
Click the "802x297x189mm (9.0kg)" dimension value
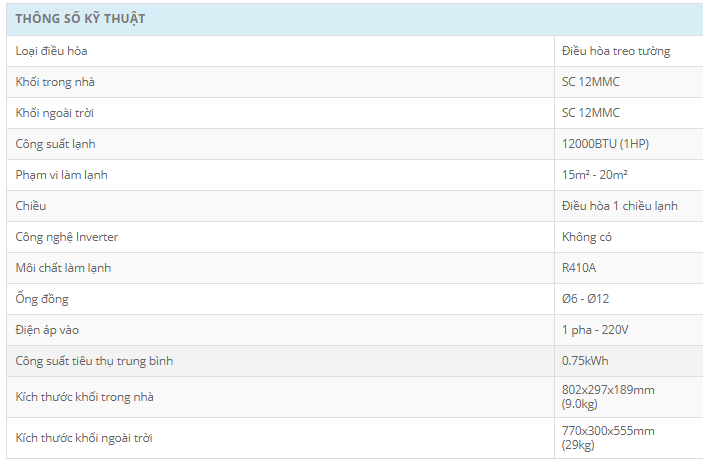tap(608, 397)
